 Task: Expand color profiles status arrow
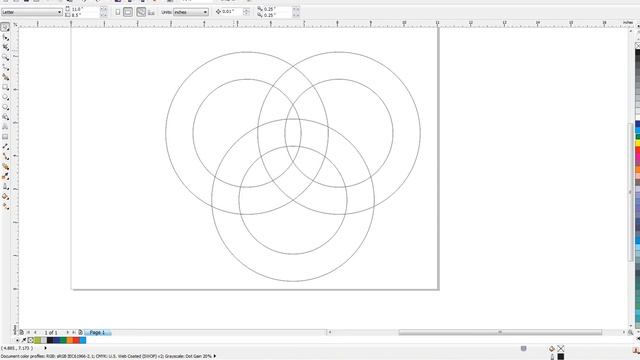point(215,356)
